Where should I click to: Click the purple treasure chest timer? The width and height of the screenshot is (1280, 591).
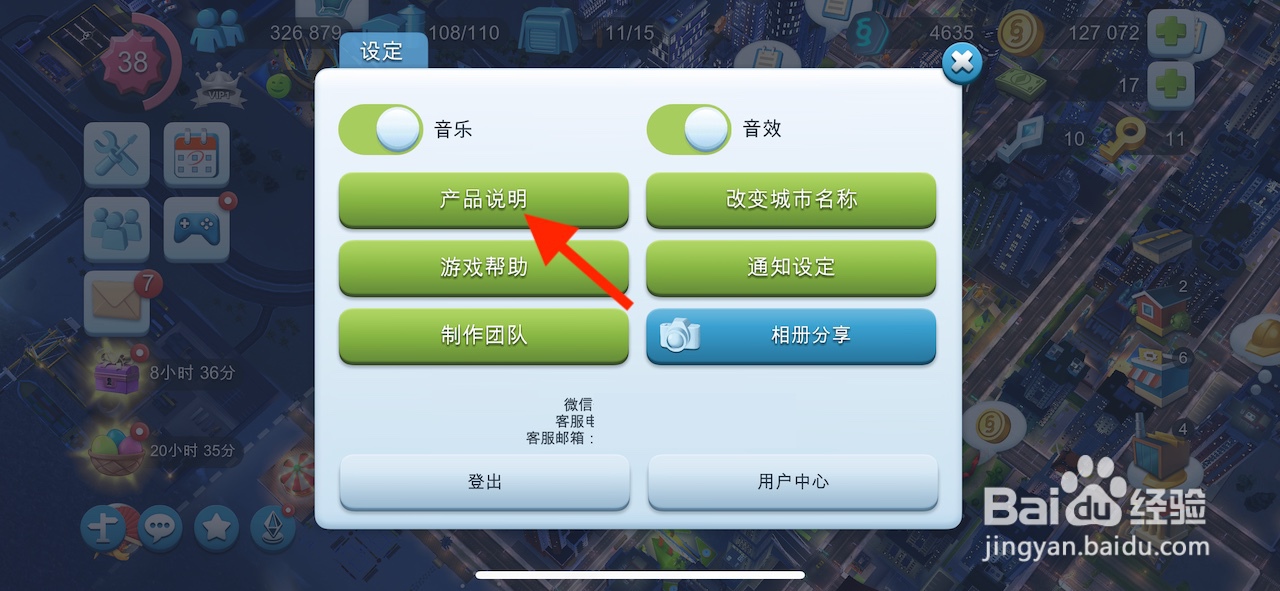click(118, 374)
